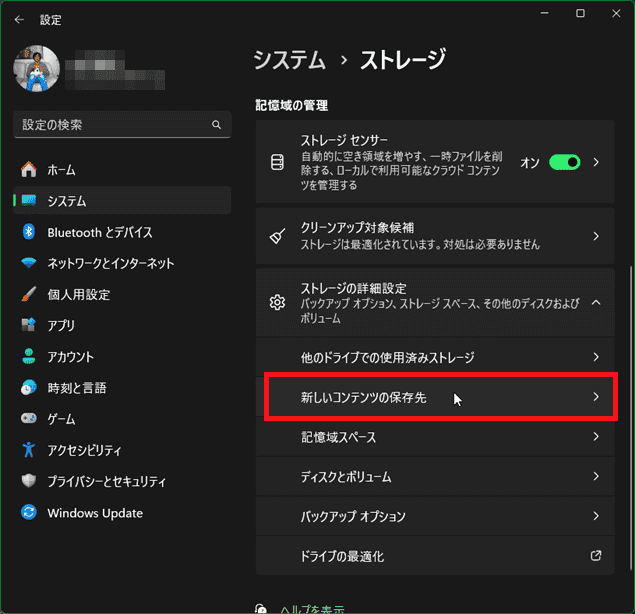The height and width of the screenshot is (614, 635).
Task: Open ドライブの最適化 external link
Action: pyautogui.click(x=596, y=556)
